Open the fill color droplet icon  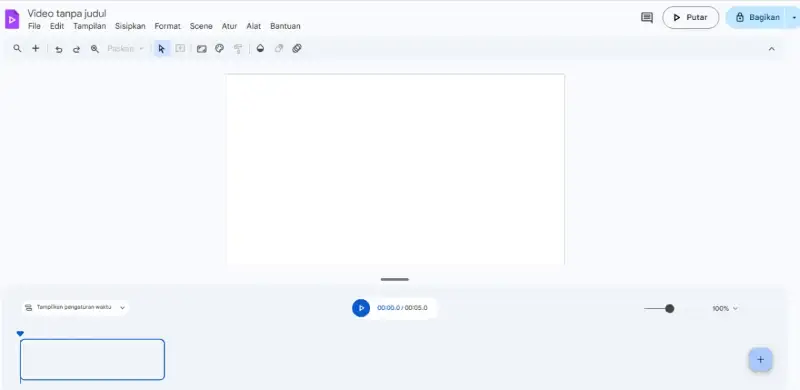pyautogui.click(x=260, y=49)
